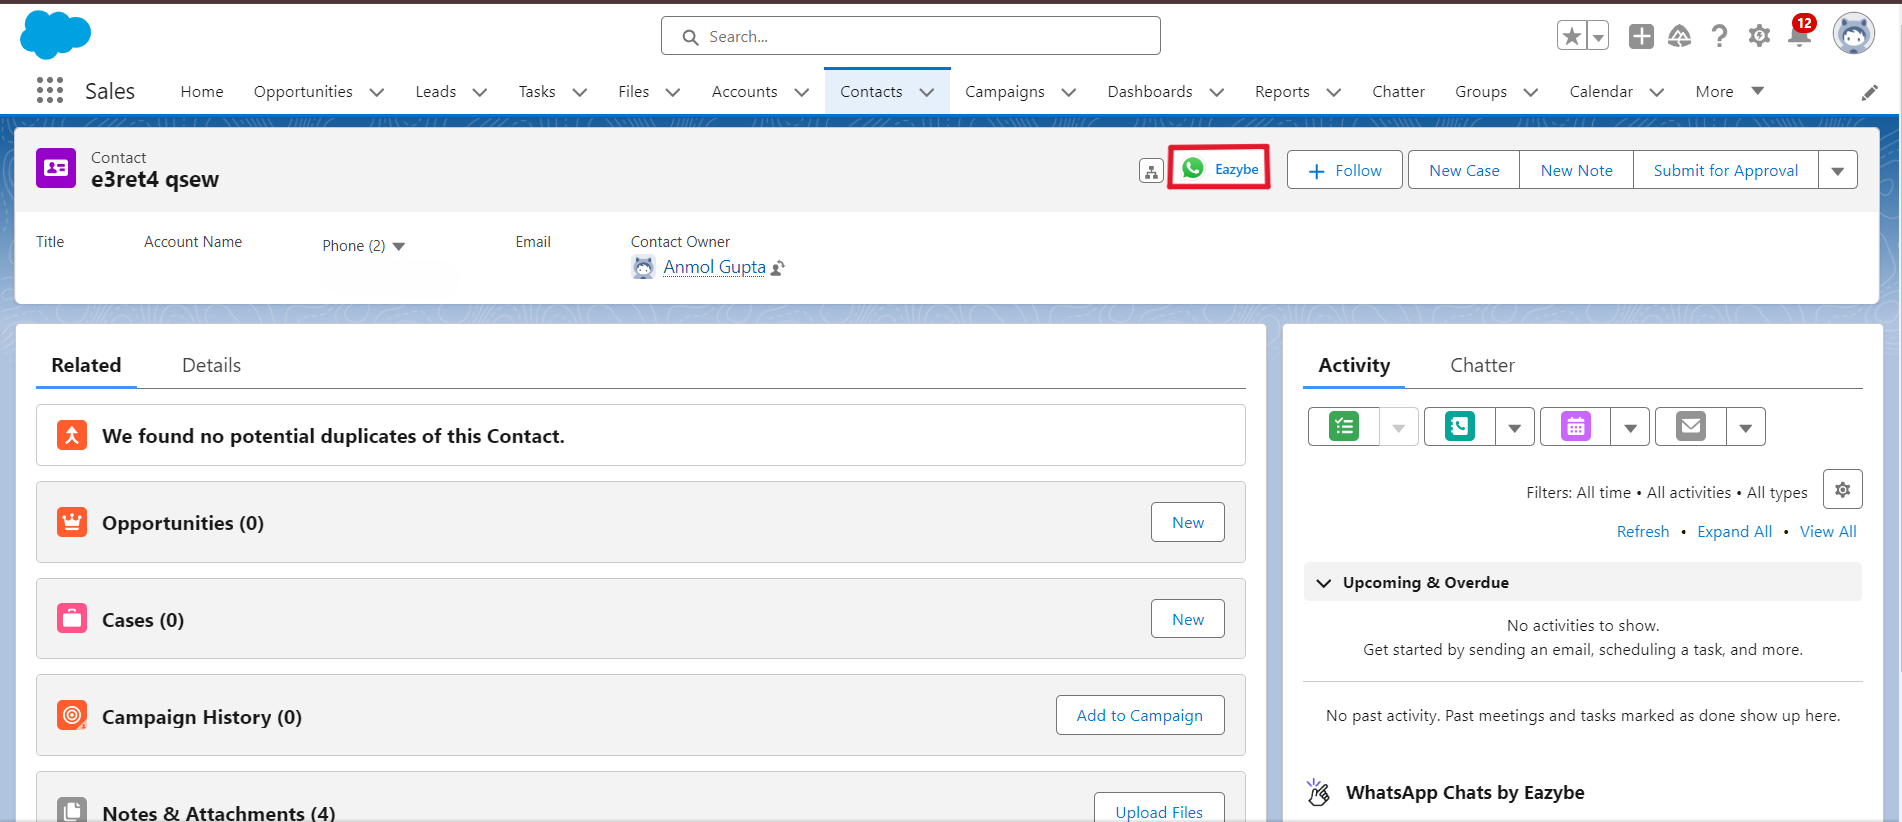Click the Opportunities crown icon

72,522
